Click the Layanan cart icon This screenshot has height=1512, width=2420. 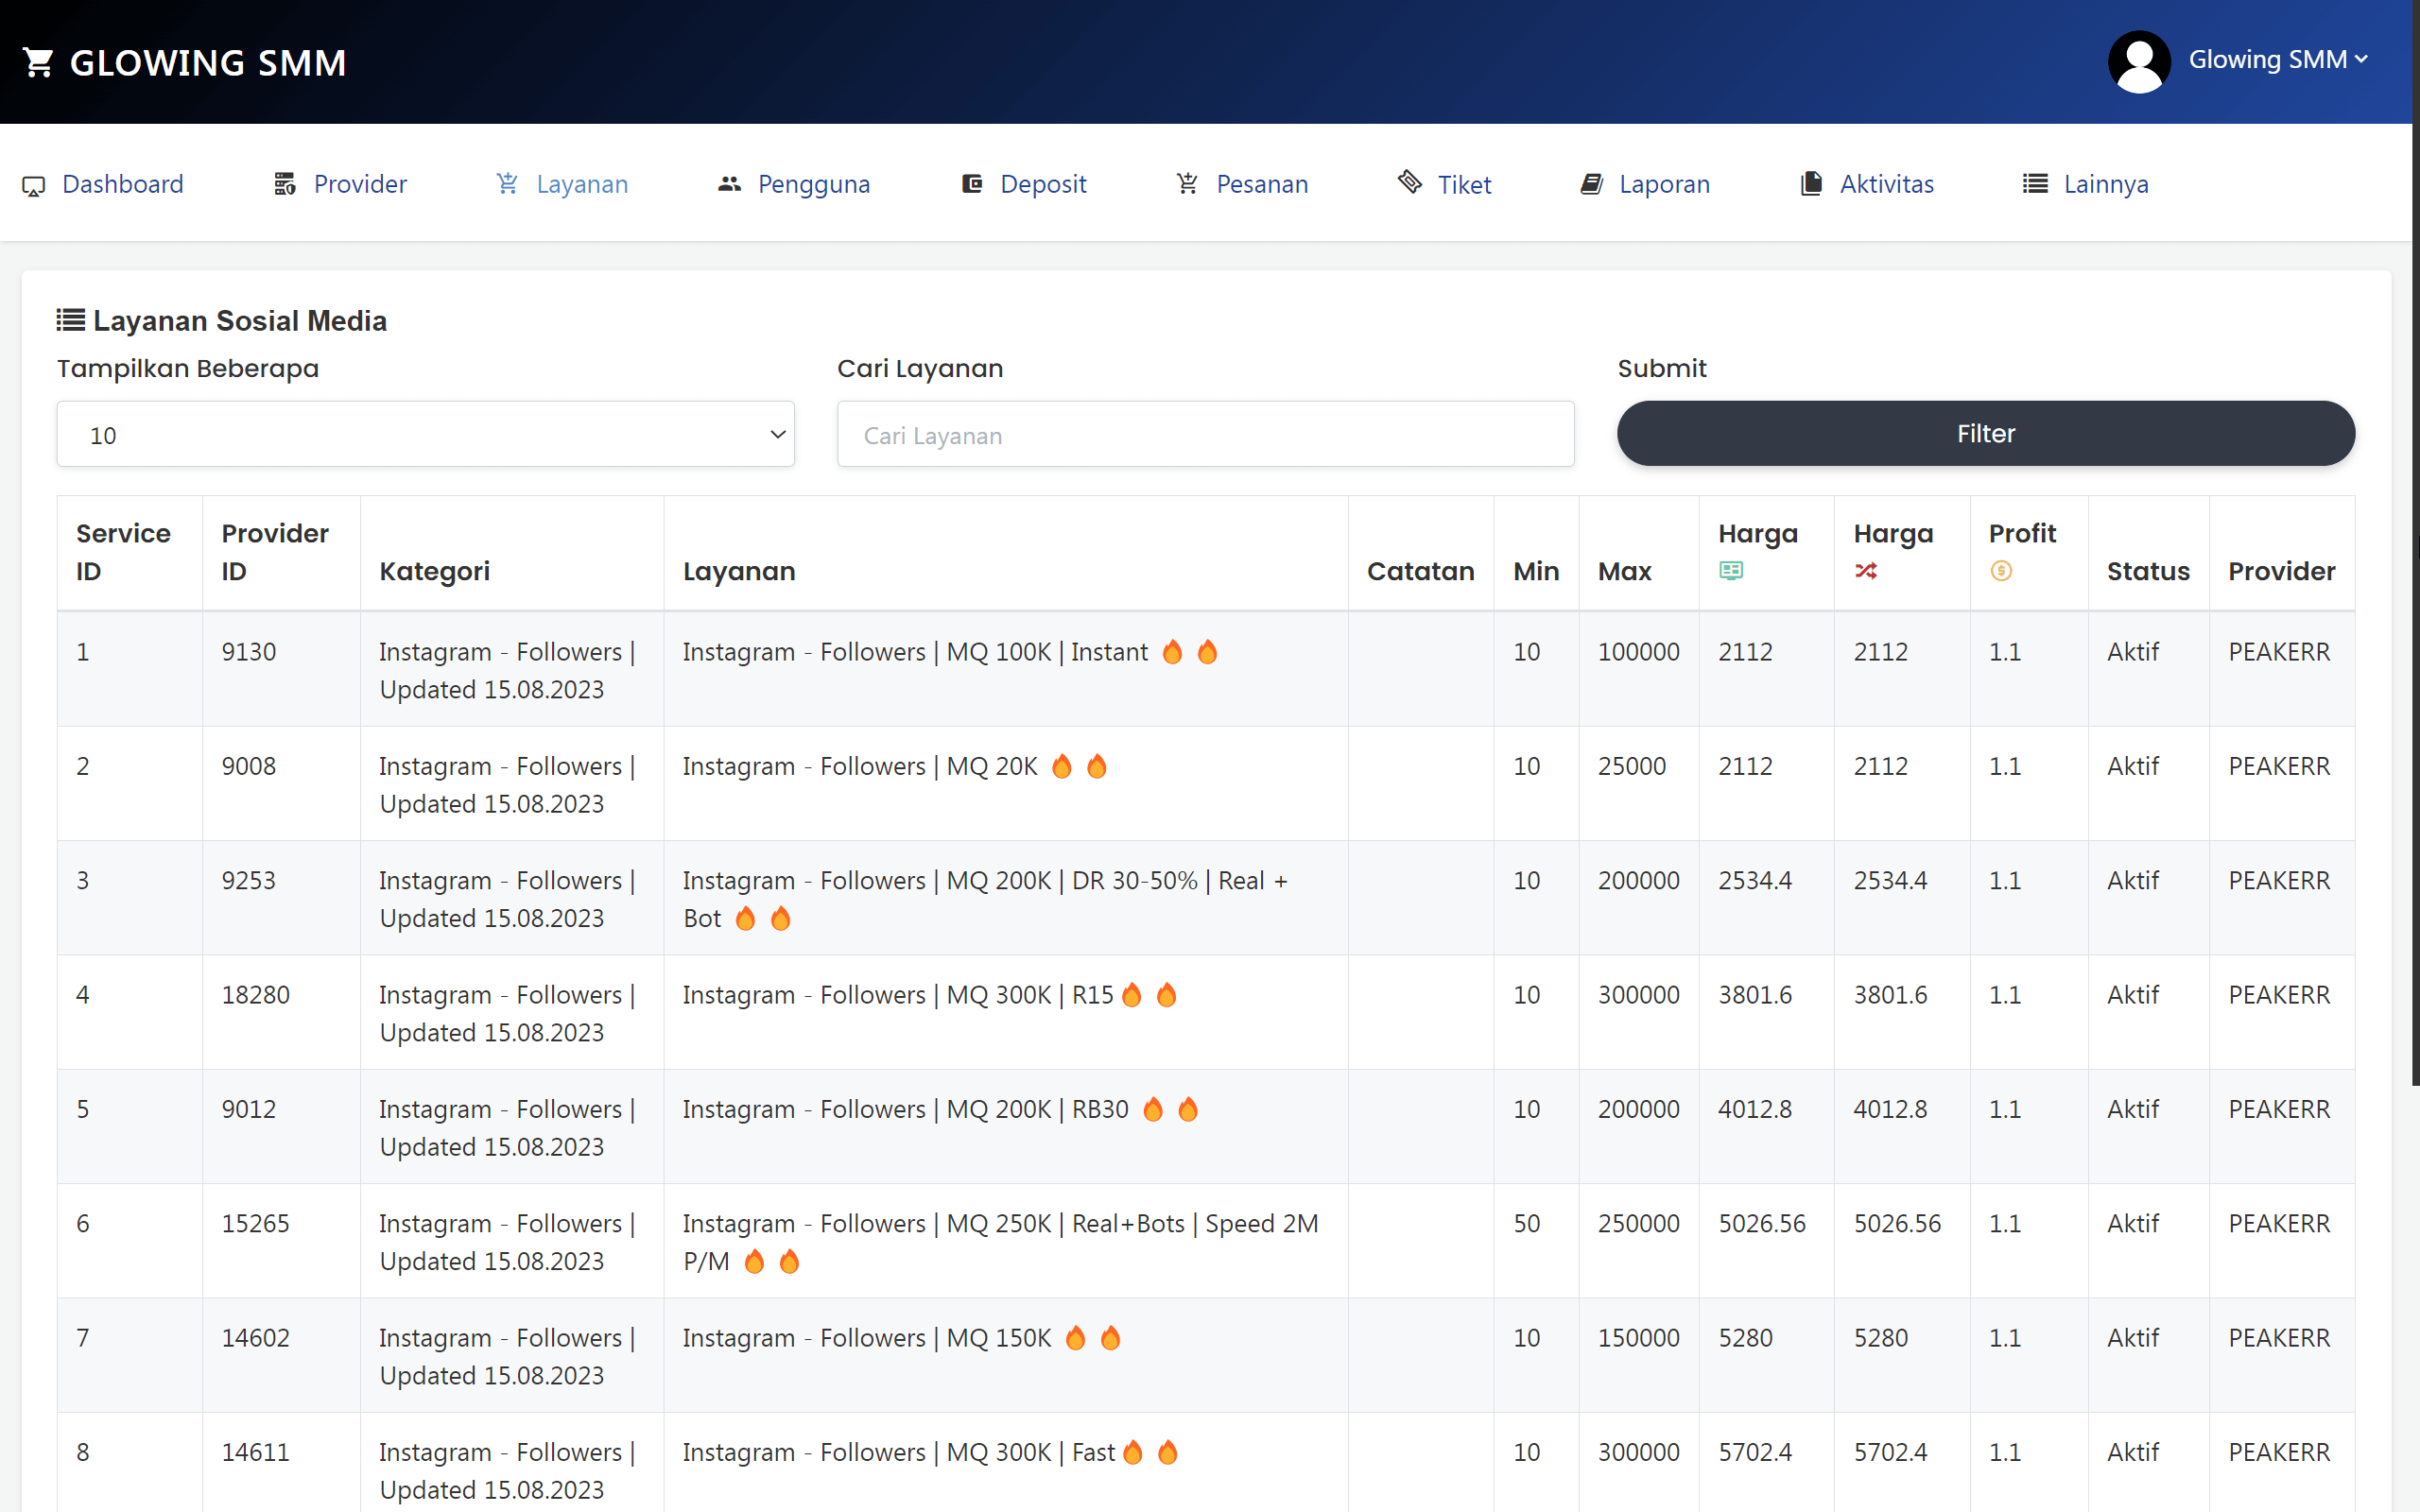pyautogui.click(x=507, y=184)
